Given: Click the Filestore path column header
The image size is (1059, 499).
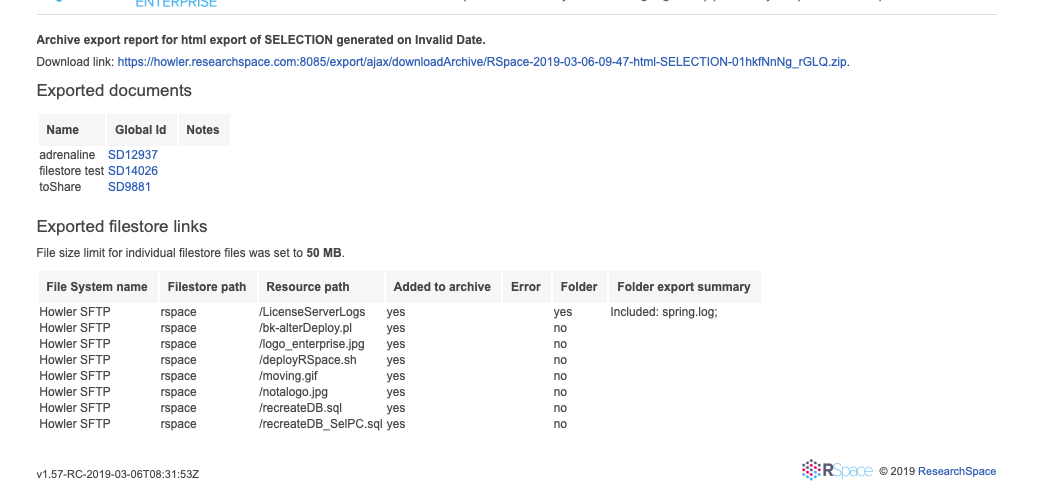Looking at the screenshot, I should click(x=207, y=287).
